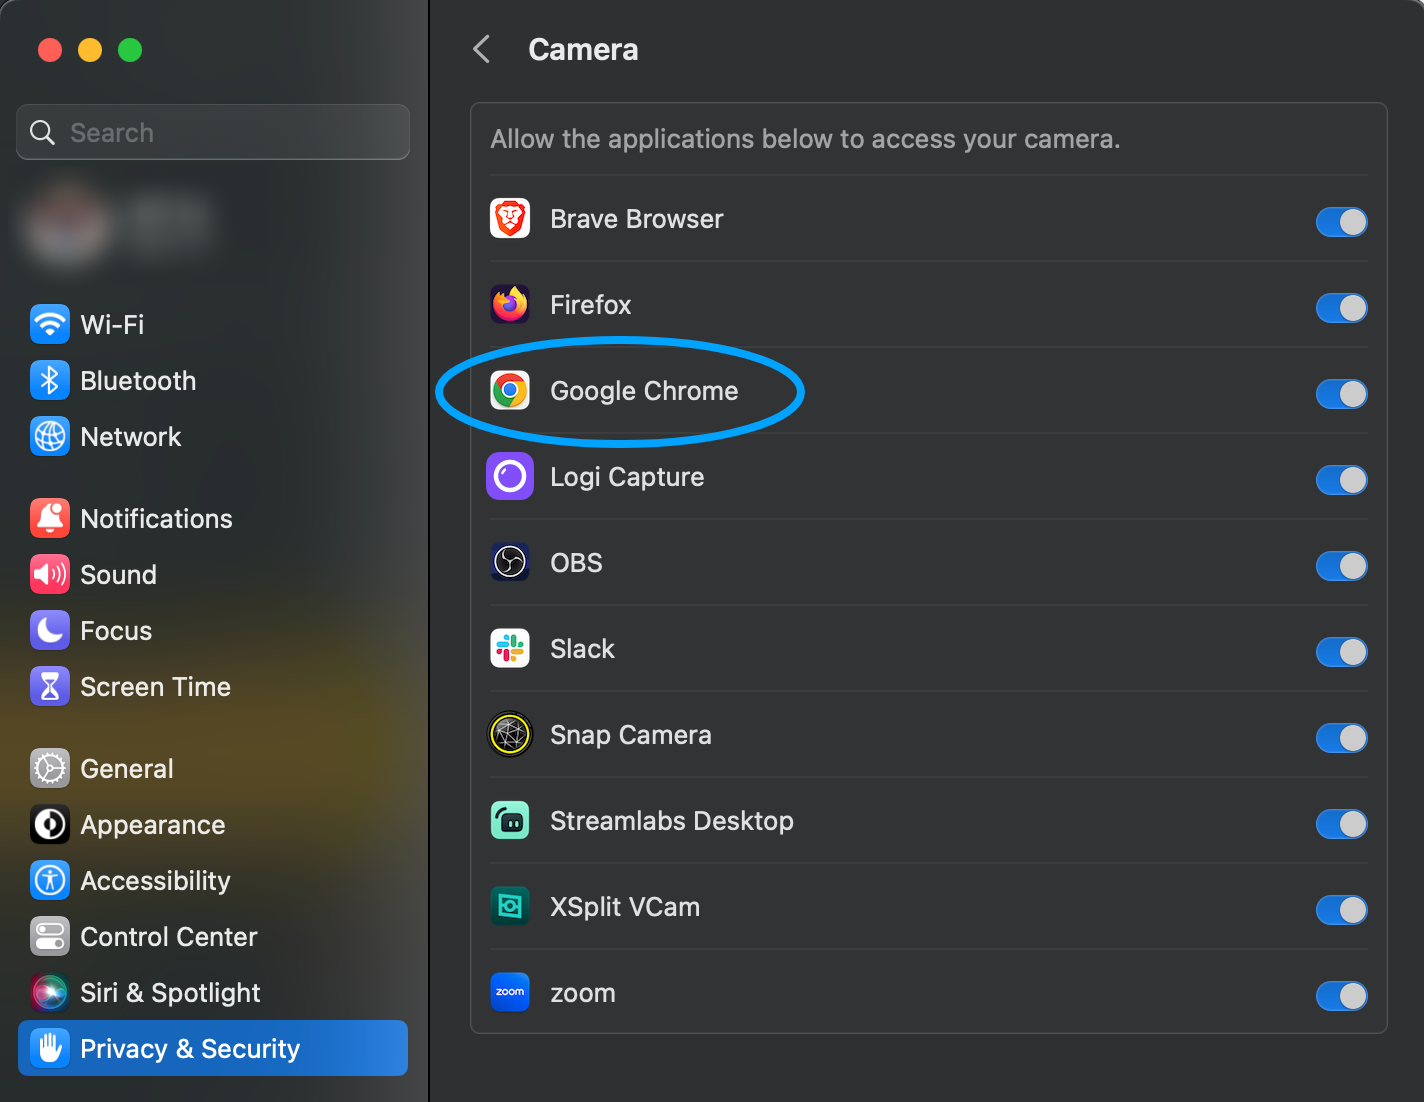Click the Wi-Fi icon in sidebar
The width and height of the screenshot is (1424, 1102).
tap(50, 324)
